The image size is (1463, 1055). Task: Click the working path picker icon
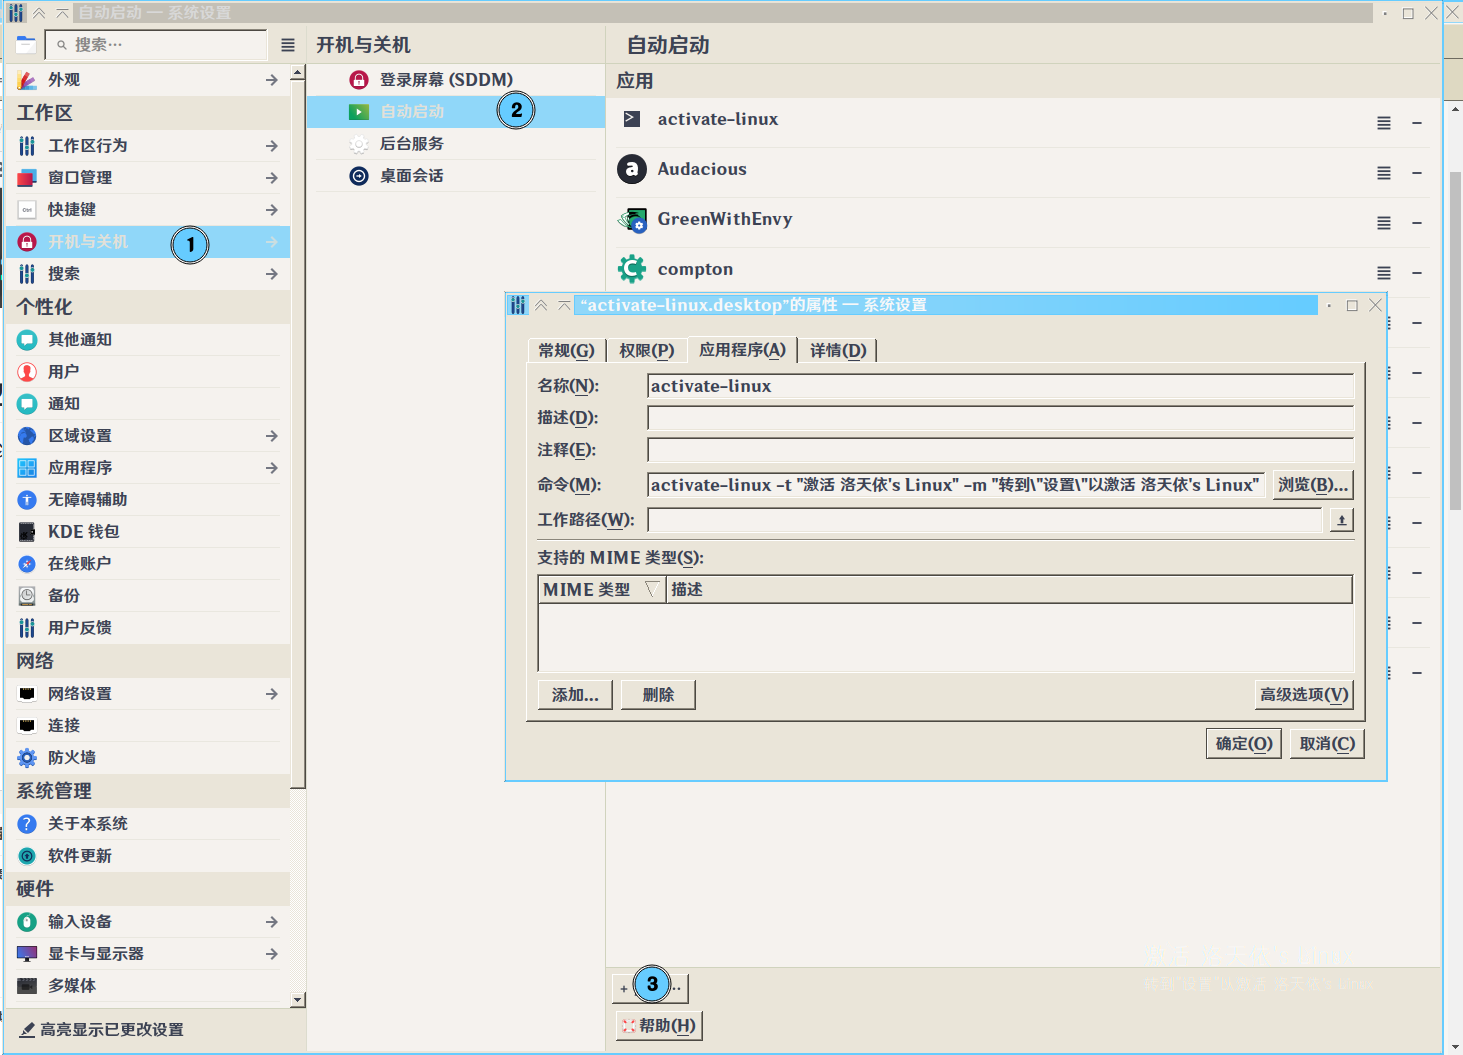[1341, 520]
